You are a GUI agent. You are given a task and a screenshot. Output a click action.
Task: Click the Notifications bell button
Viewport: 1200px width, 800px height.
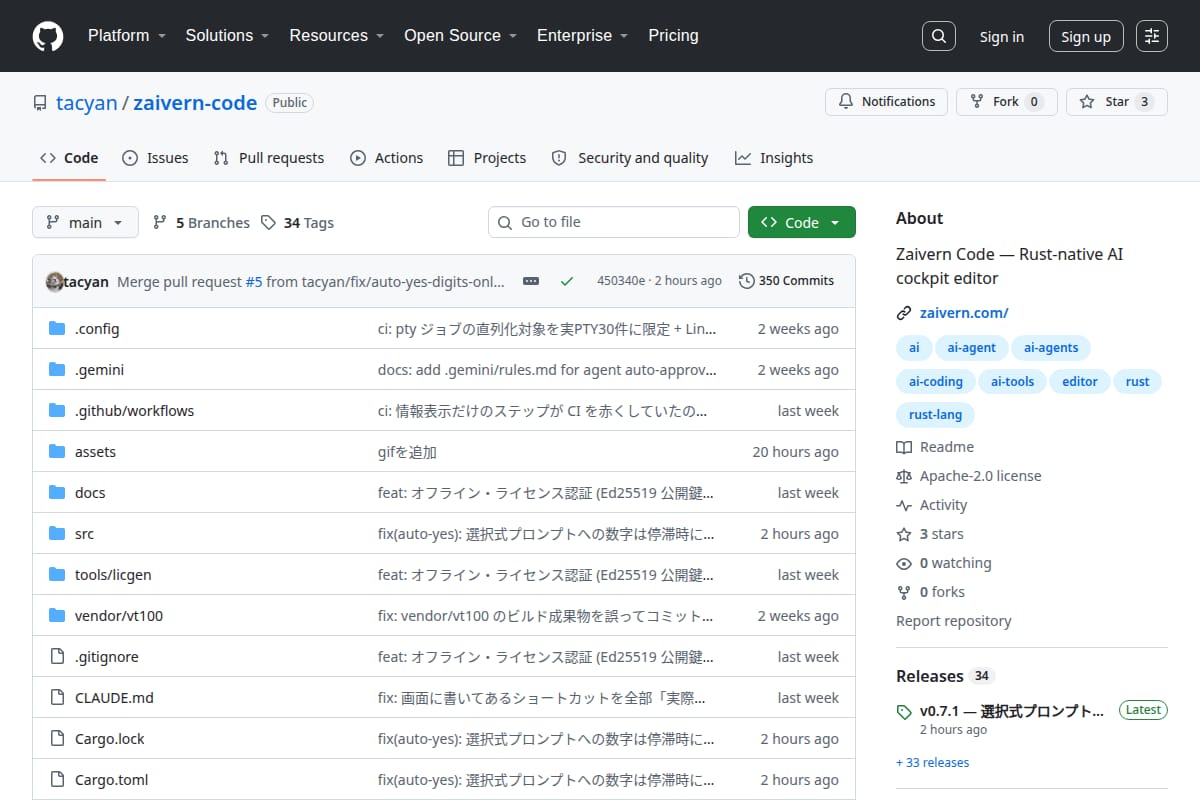tap(886, 102)
